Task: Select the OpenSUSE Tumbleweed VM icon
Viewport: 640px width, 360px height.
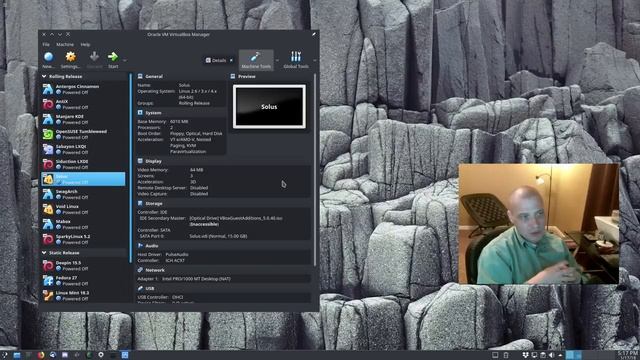Action: (x=48, y=134)
